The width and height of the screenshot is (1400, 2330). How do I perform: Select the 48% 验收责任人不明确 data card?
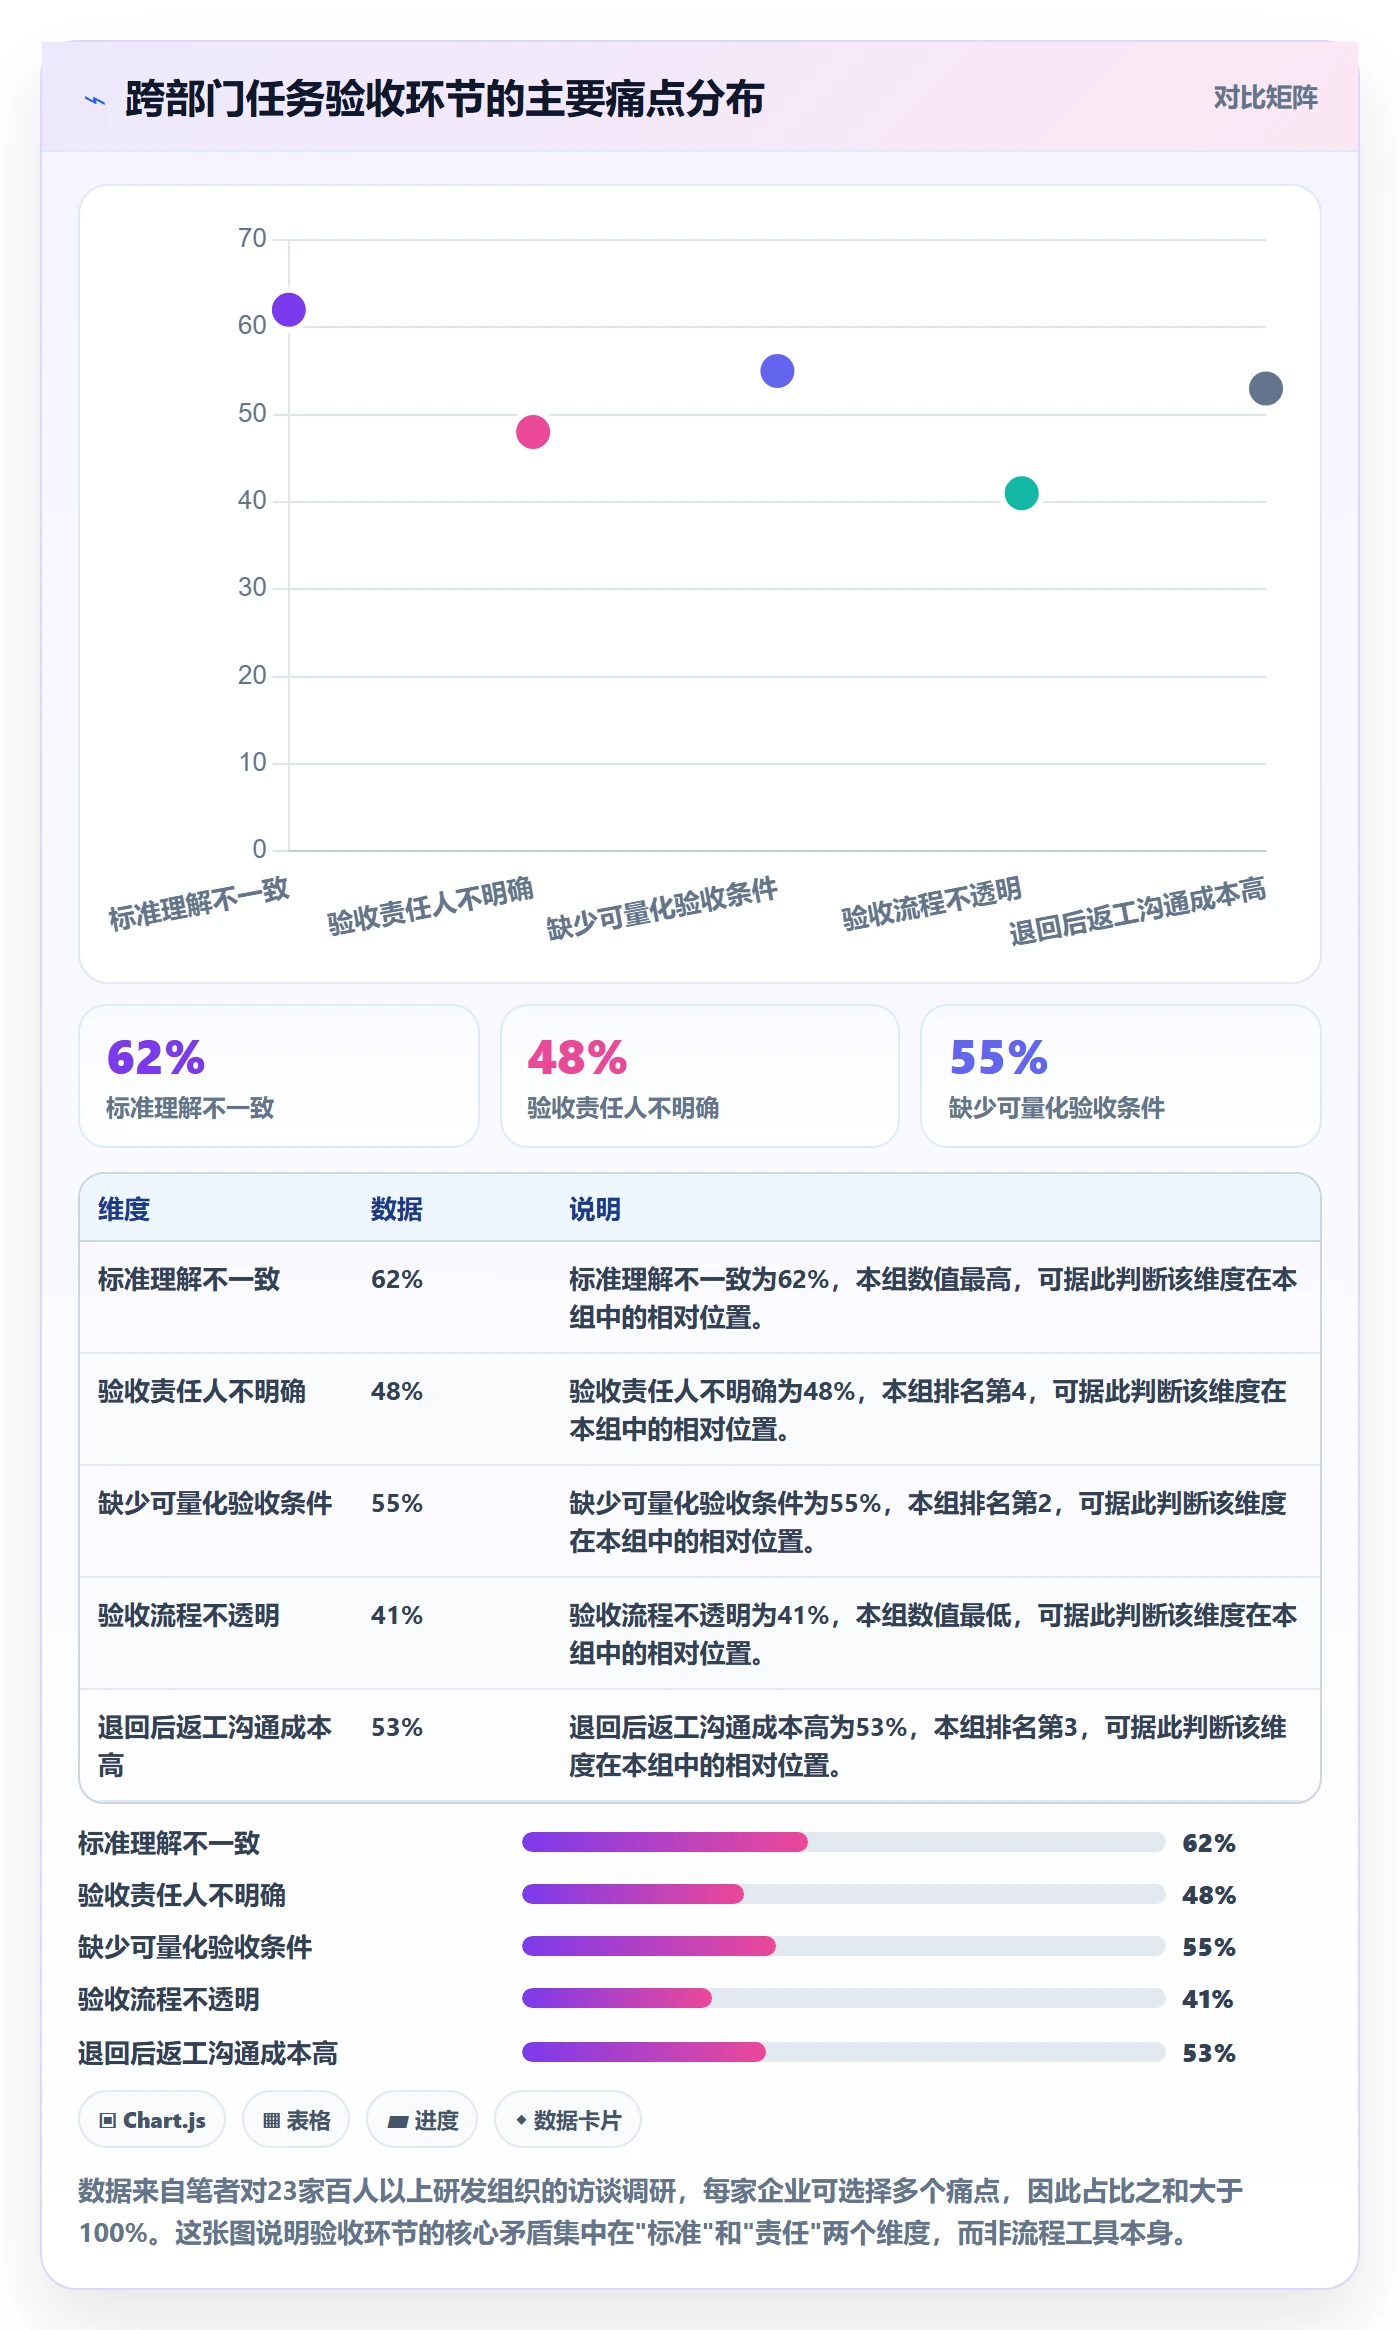click(700, 1076)
